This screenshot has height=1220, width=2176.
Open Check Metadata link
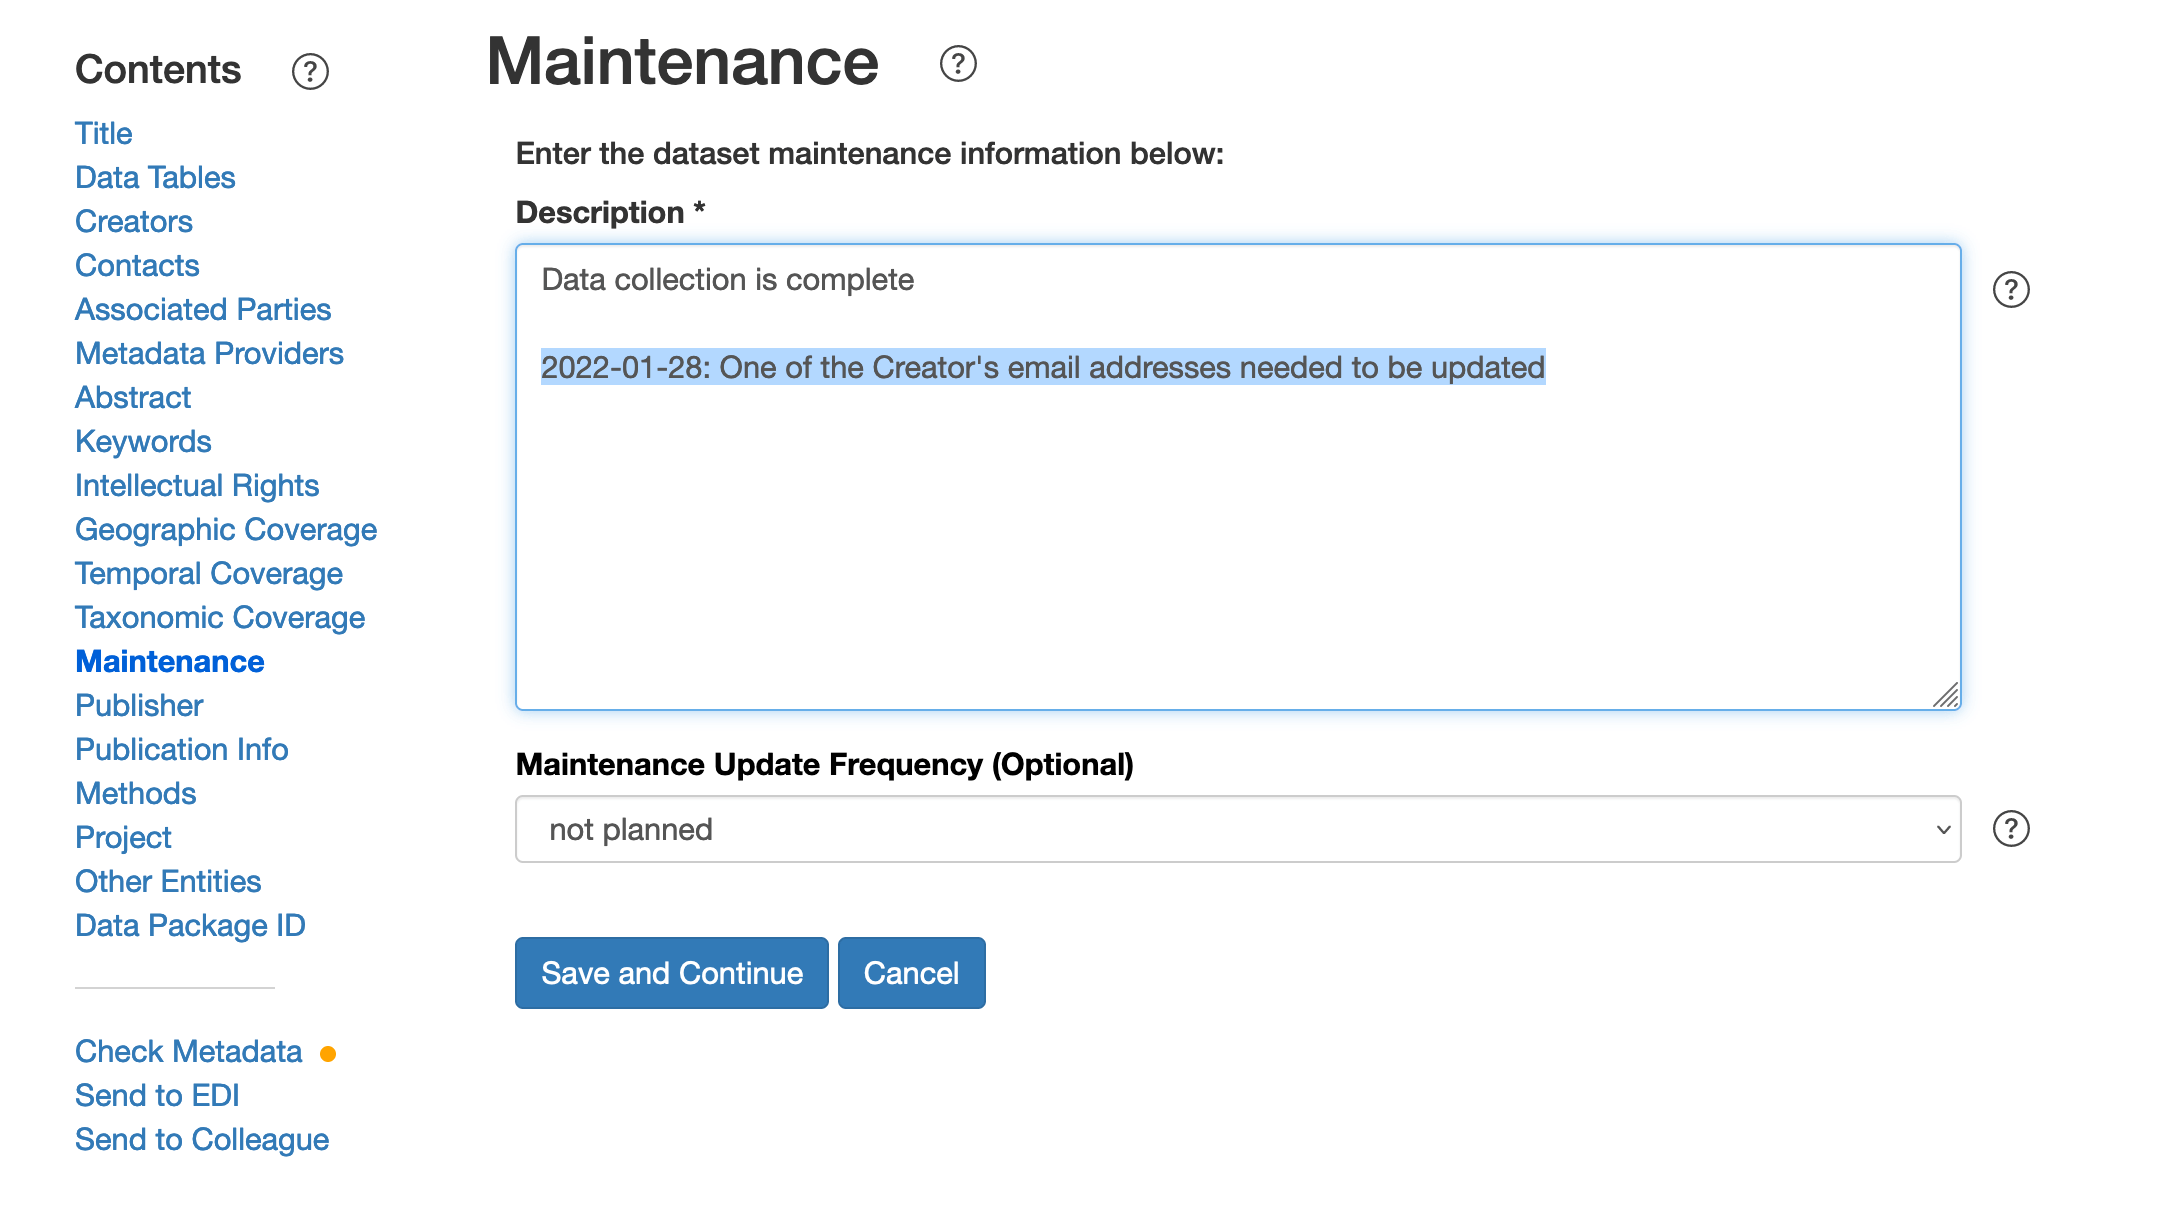coord(188,1051)
